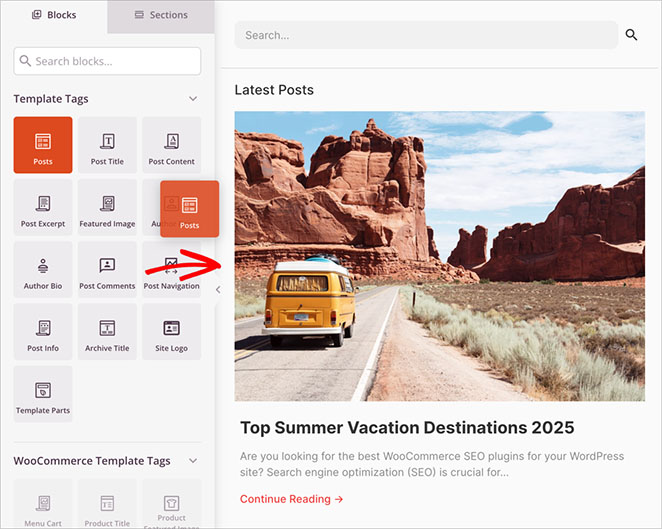The width and height of the screenshot is (662, 529).
Task: Choose the Post Content block
Action: tap(171, 146)
